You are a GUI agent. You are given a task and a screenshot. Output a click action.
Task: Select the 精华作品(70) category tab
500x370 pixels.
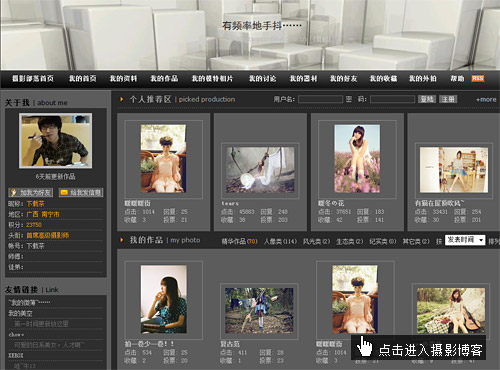click(x=239, y=241)
